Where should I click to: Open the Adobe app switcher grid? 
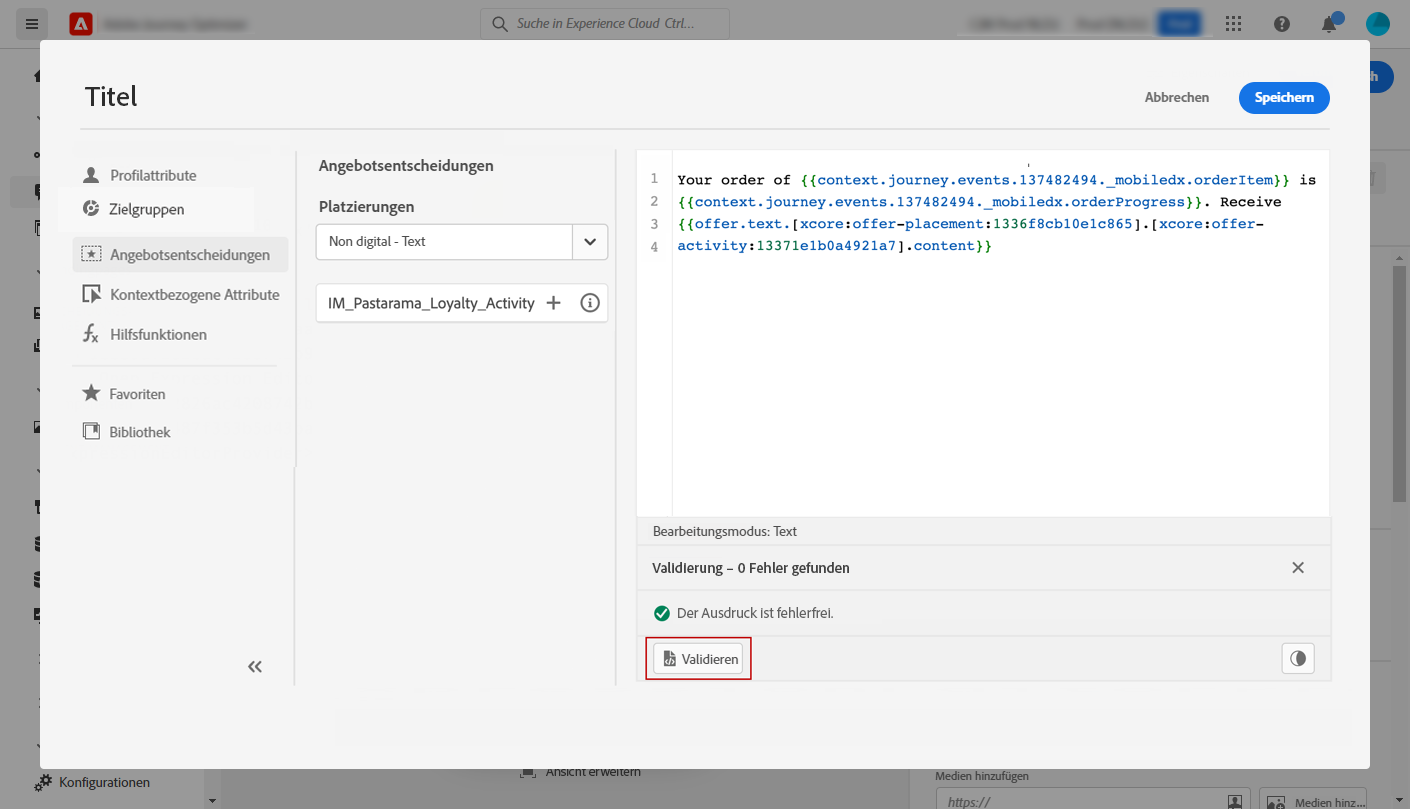click(1234, 24)
